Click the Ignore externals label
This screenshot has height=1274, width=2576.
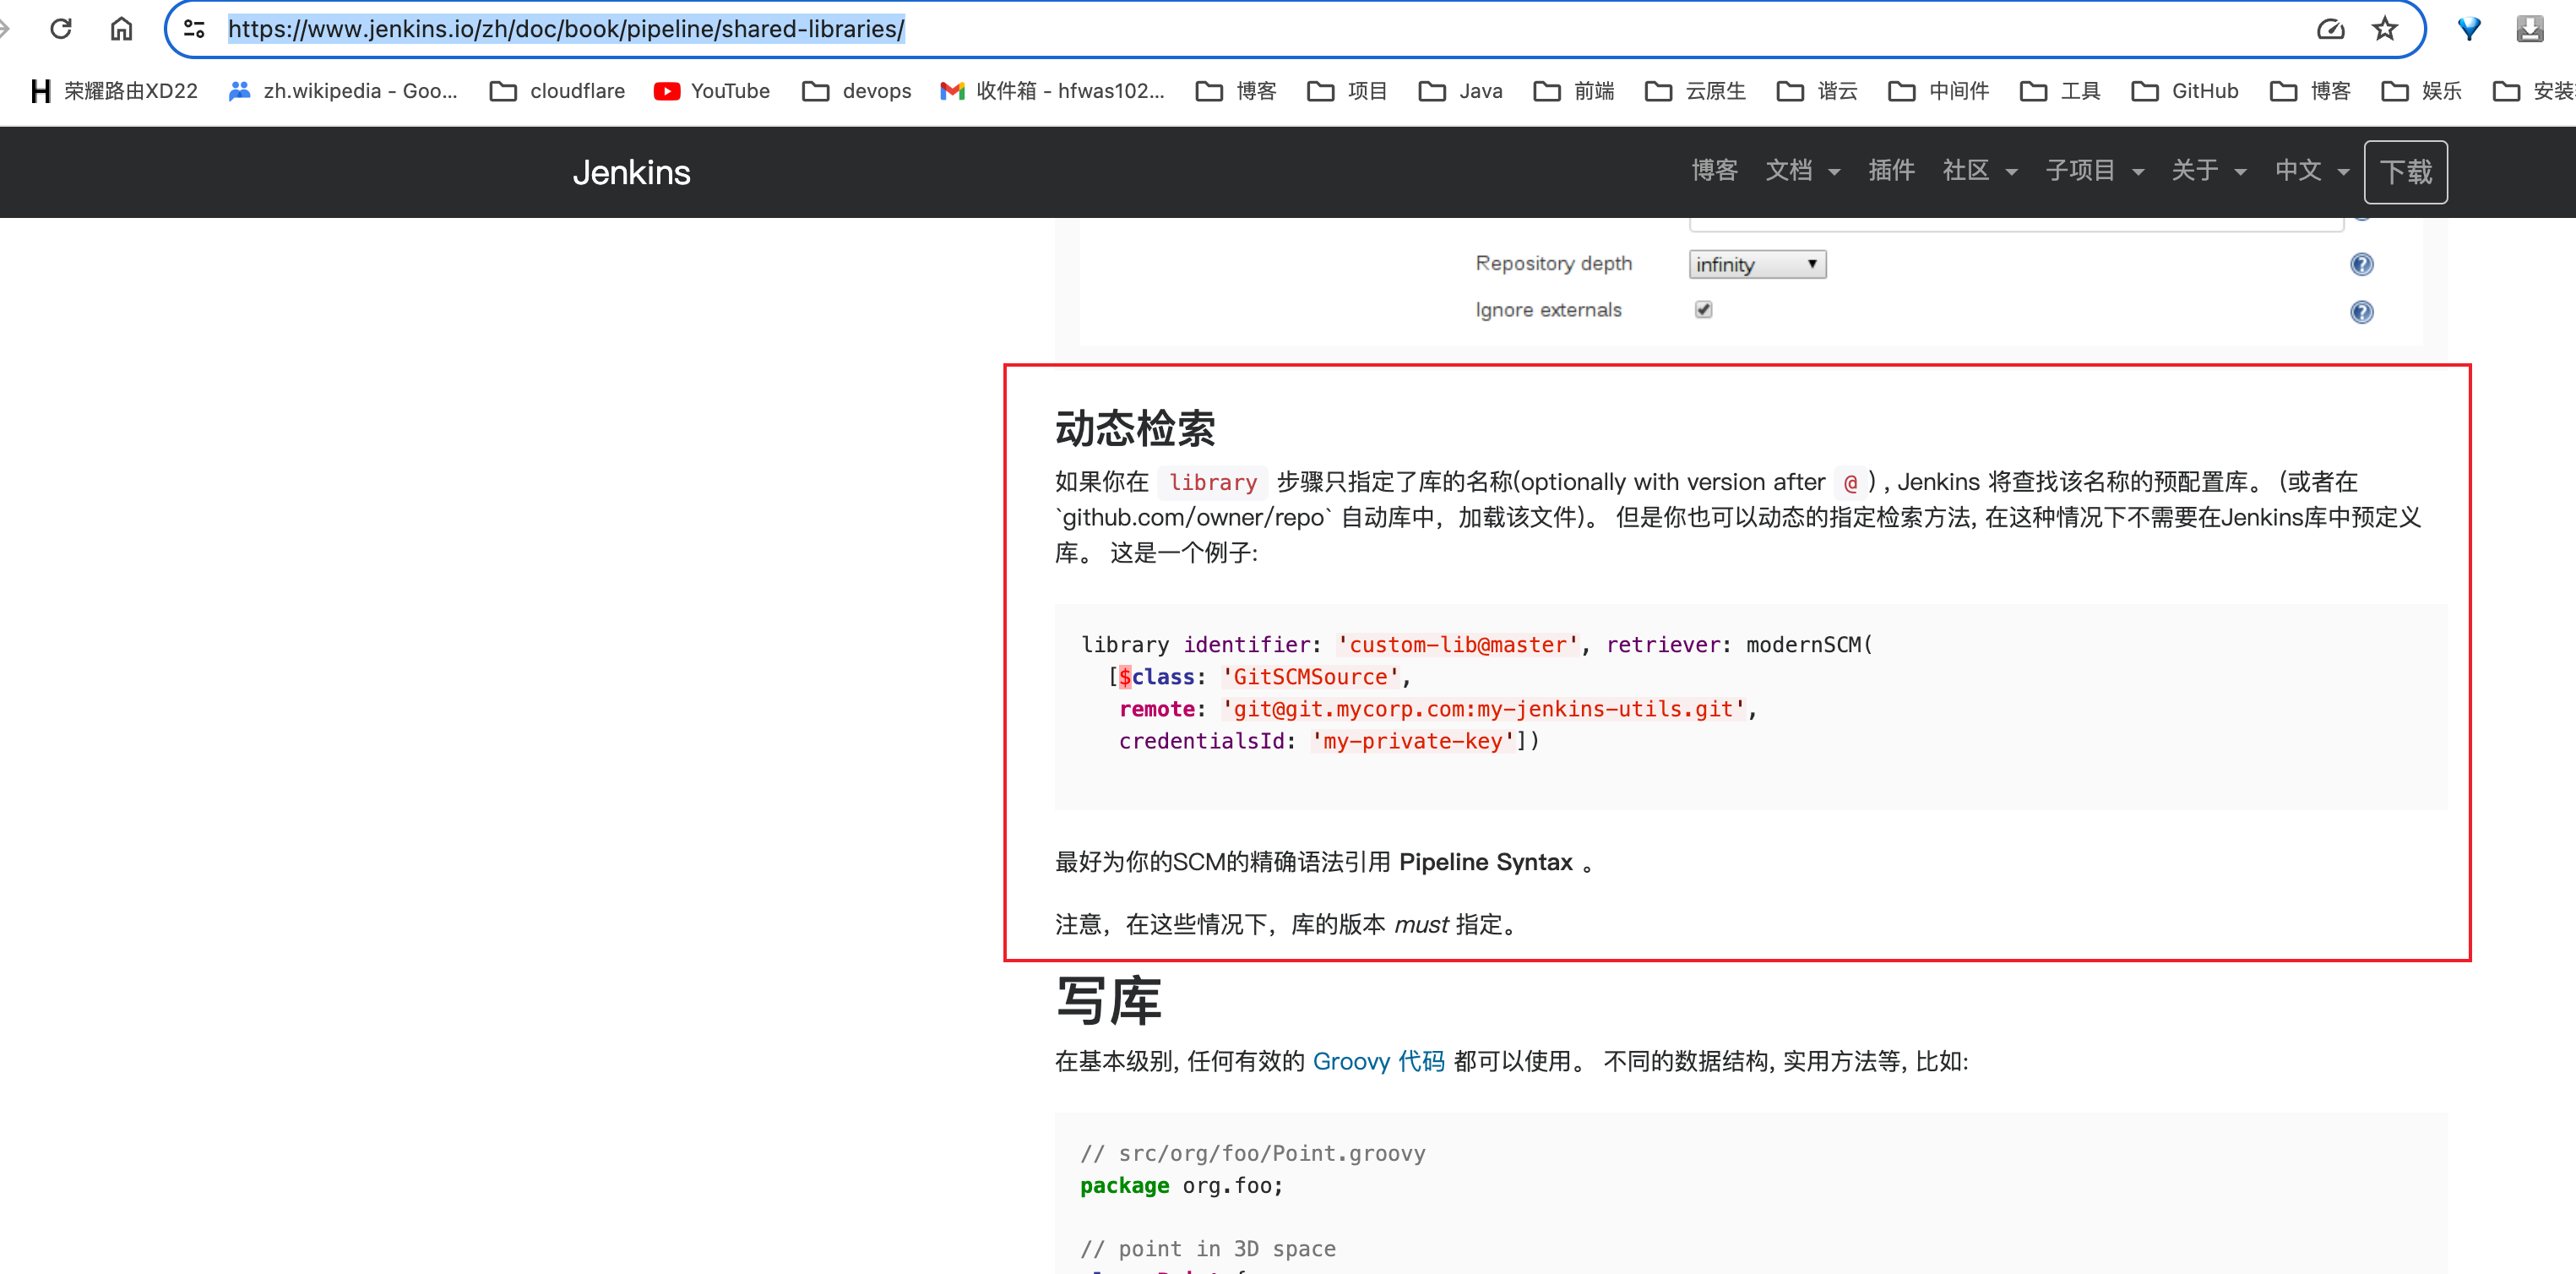(1548, 310)
